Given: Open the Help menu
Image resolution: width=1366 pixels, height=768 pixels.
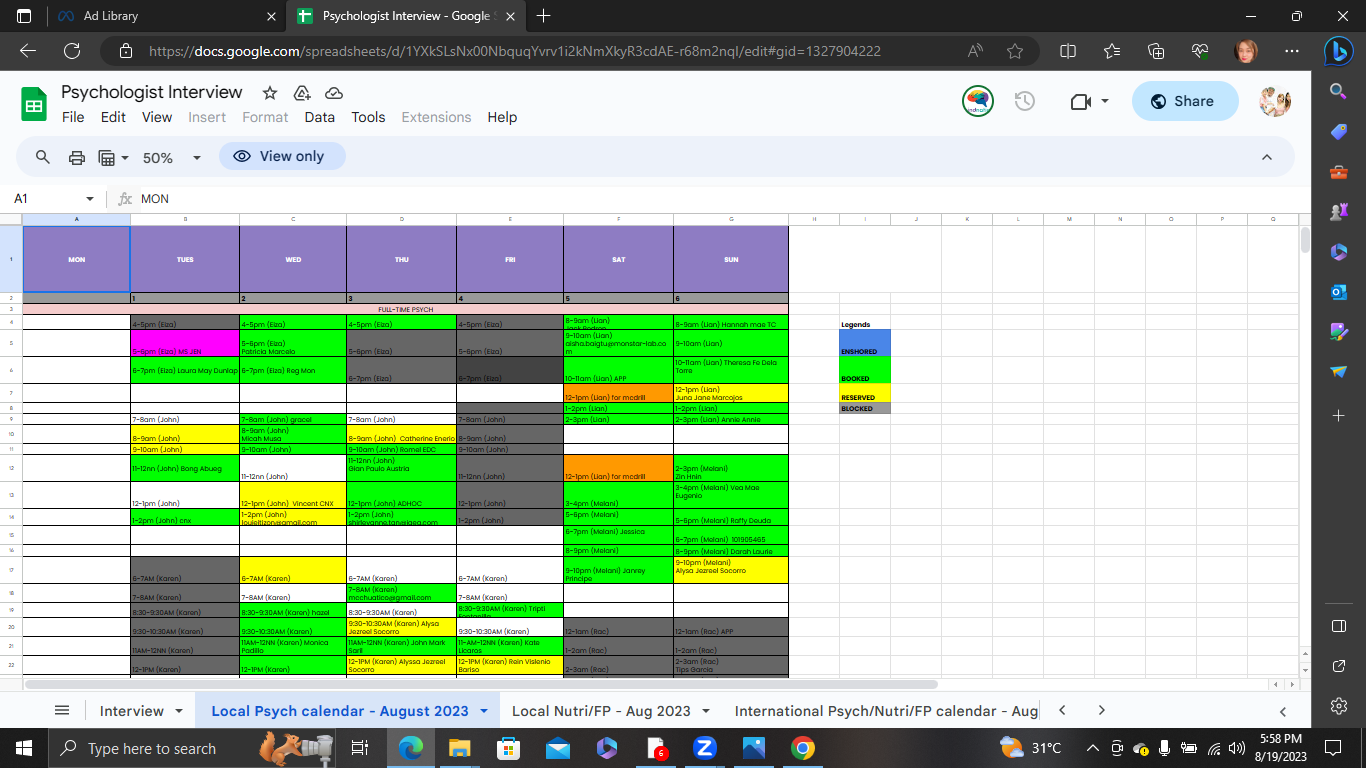Looking at the screenshot, I should coord(502,117).
